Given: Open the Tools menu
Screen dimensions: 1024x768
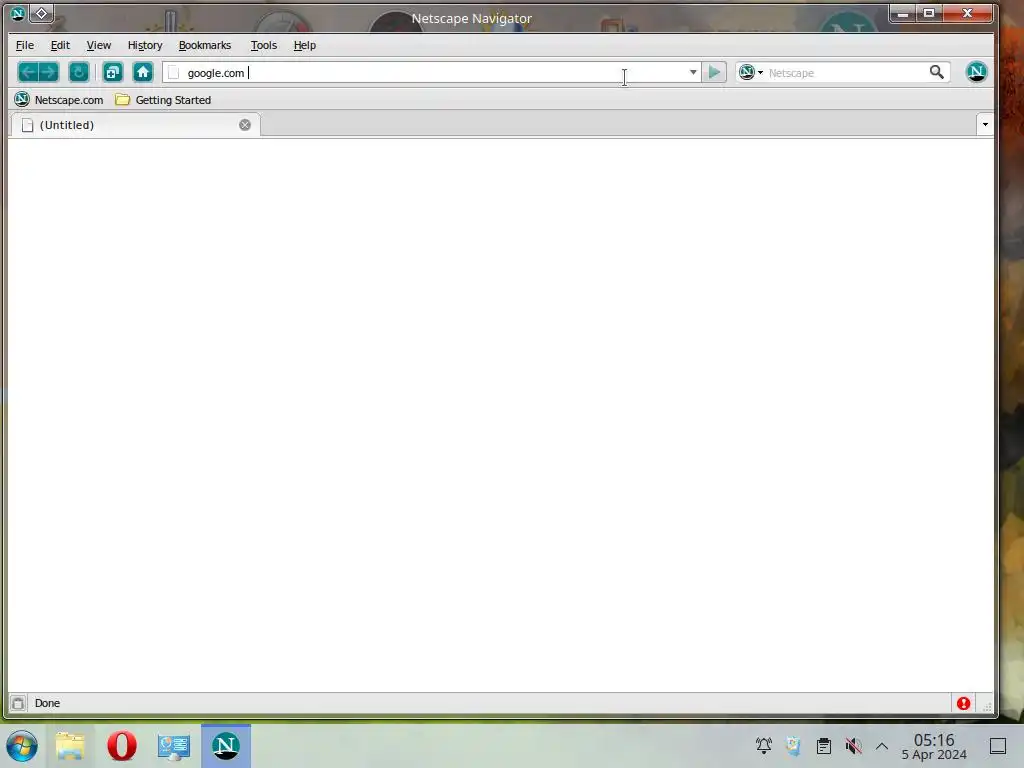Looking at the screenshot, I should tap(264, 45).
